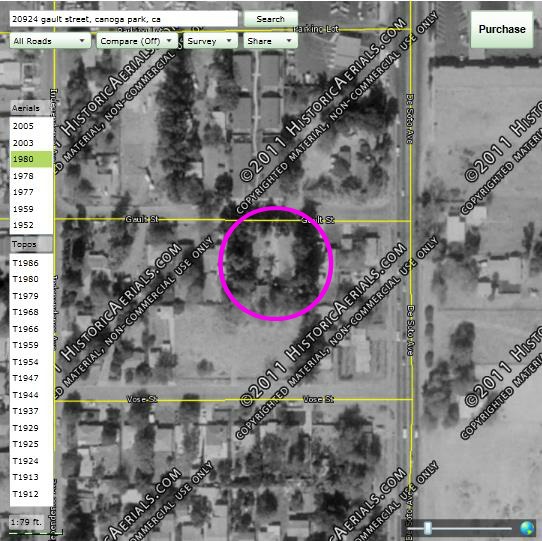
Task: Select the 2003 aerial year
Action: click(31, 143)
